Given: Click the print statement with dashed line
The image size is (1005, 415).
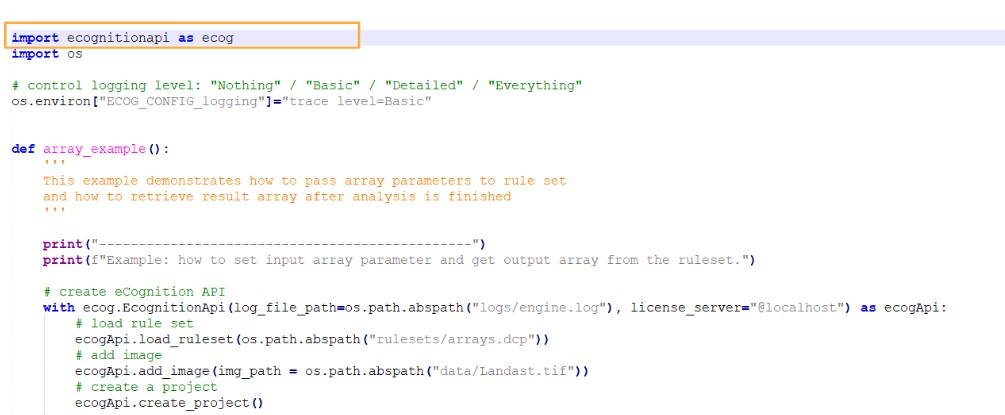Looking at the screenshot, I should (263, 244).
